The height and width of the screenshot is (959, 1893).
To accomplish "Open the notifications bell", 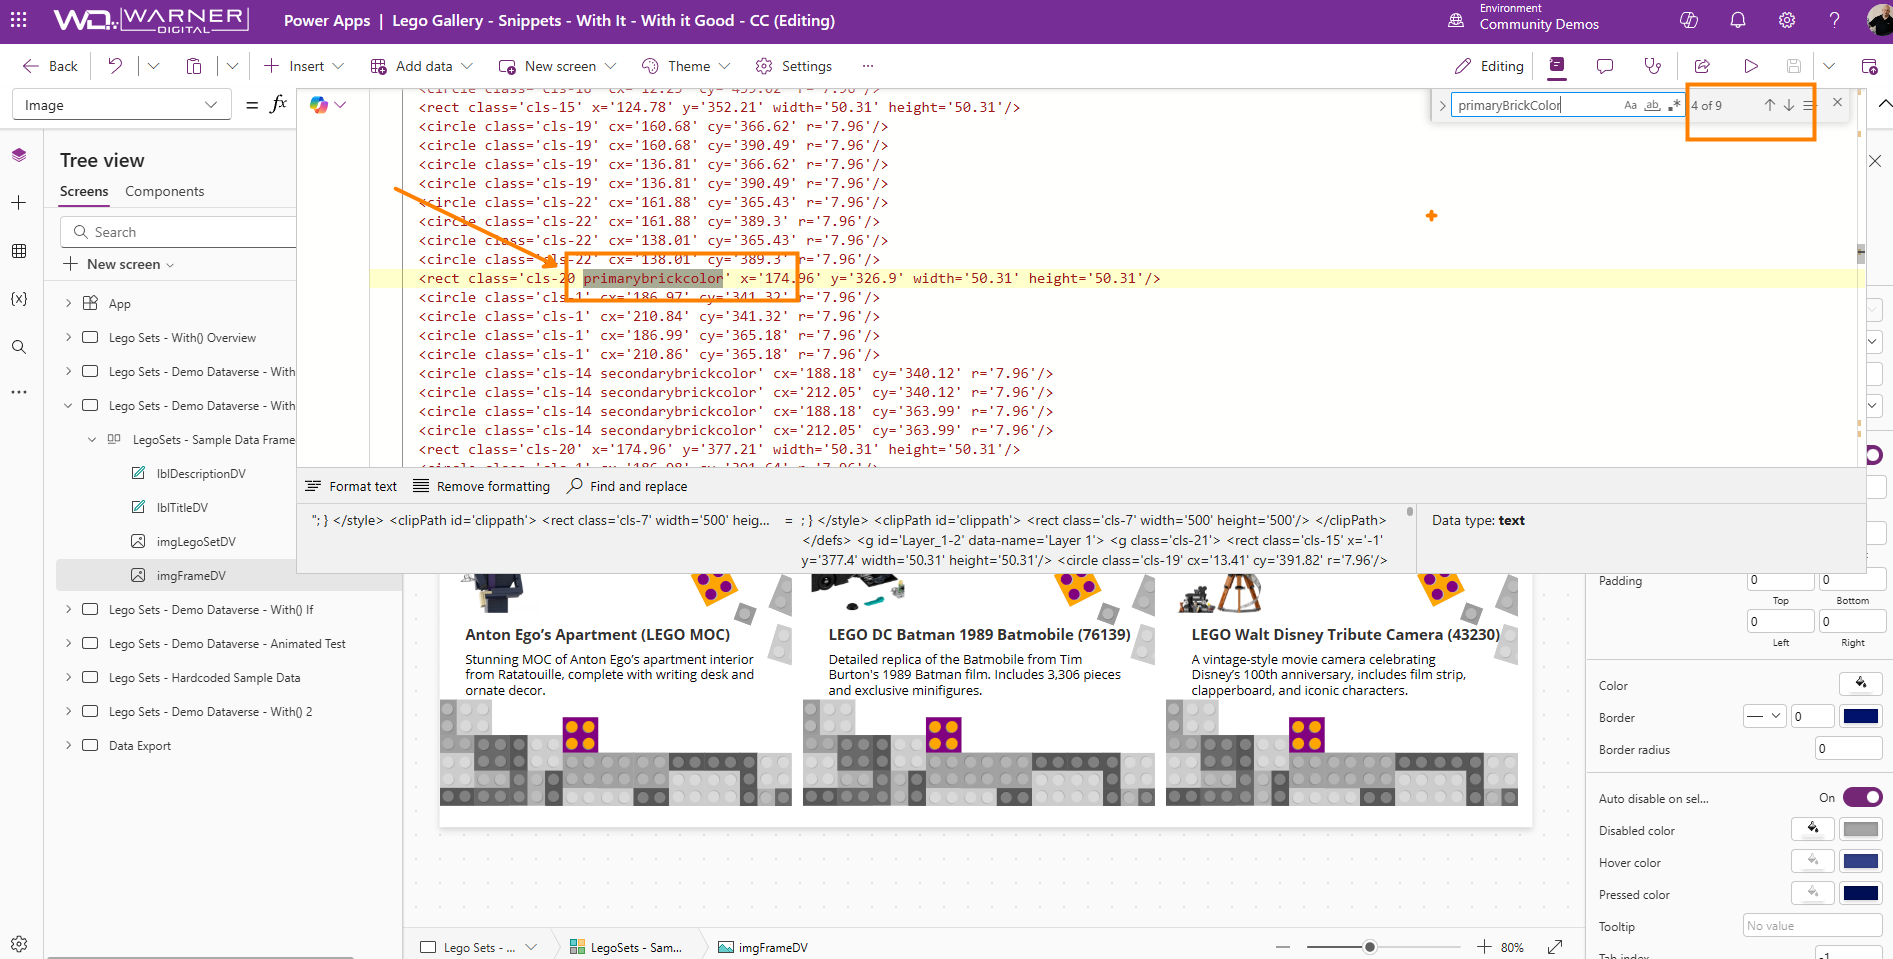I will [x=1738, y=20].
